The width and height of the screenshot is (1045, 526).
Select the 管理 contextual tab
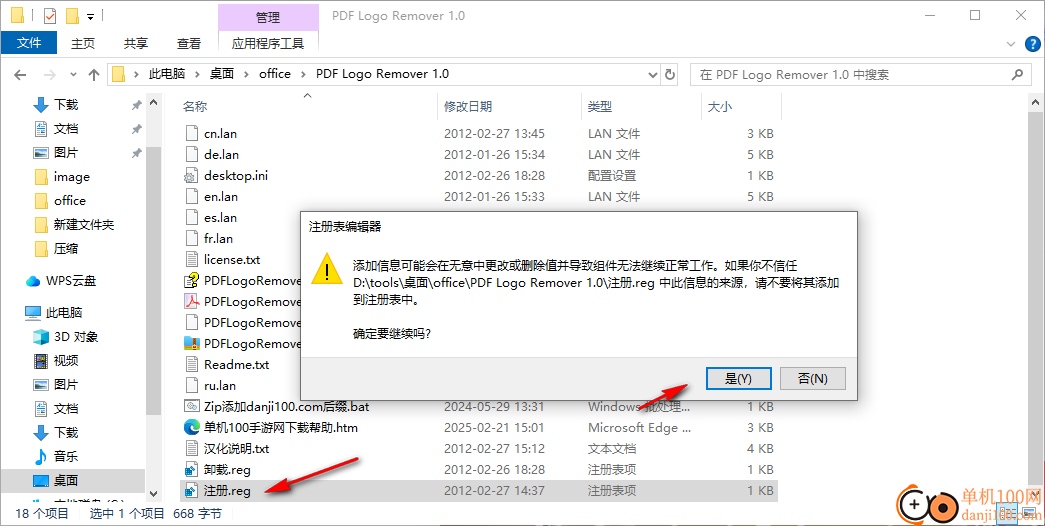click(268, 17)
